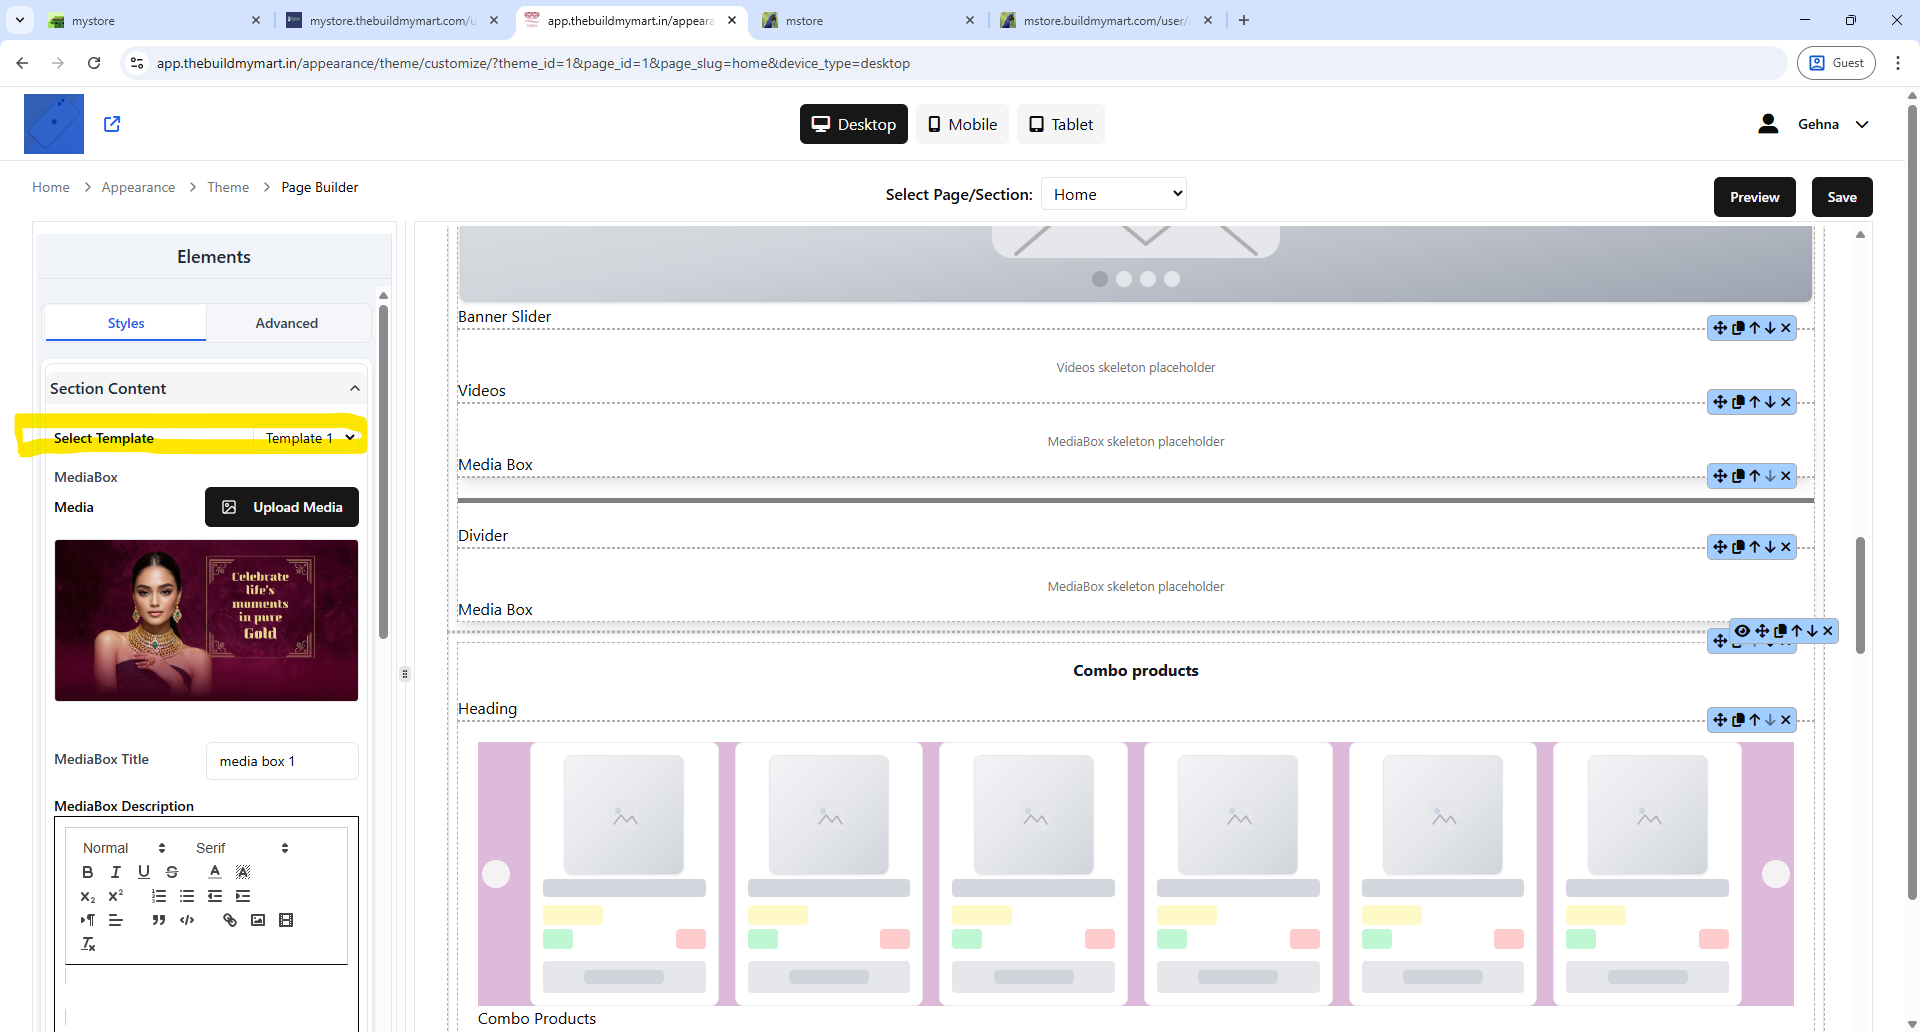Collapse the Section Content panel
1920x1032 pixels.
[x=354, y=388]
